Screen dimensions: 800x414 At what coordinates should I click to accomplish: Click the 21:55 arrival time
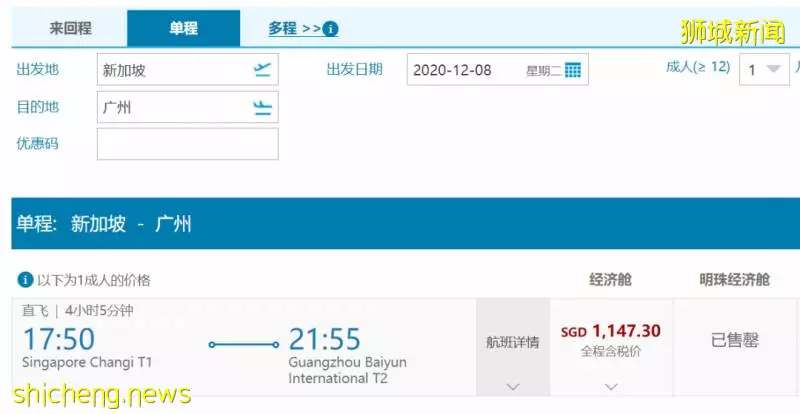[x=324, y=339]
